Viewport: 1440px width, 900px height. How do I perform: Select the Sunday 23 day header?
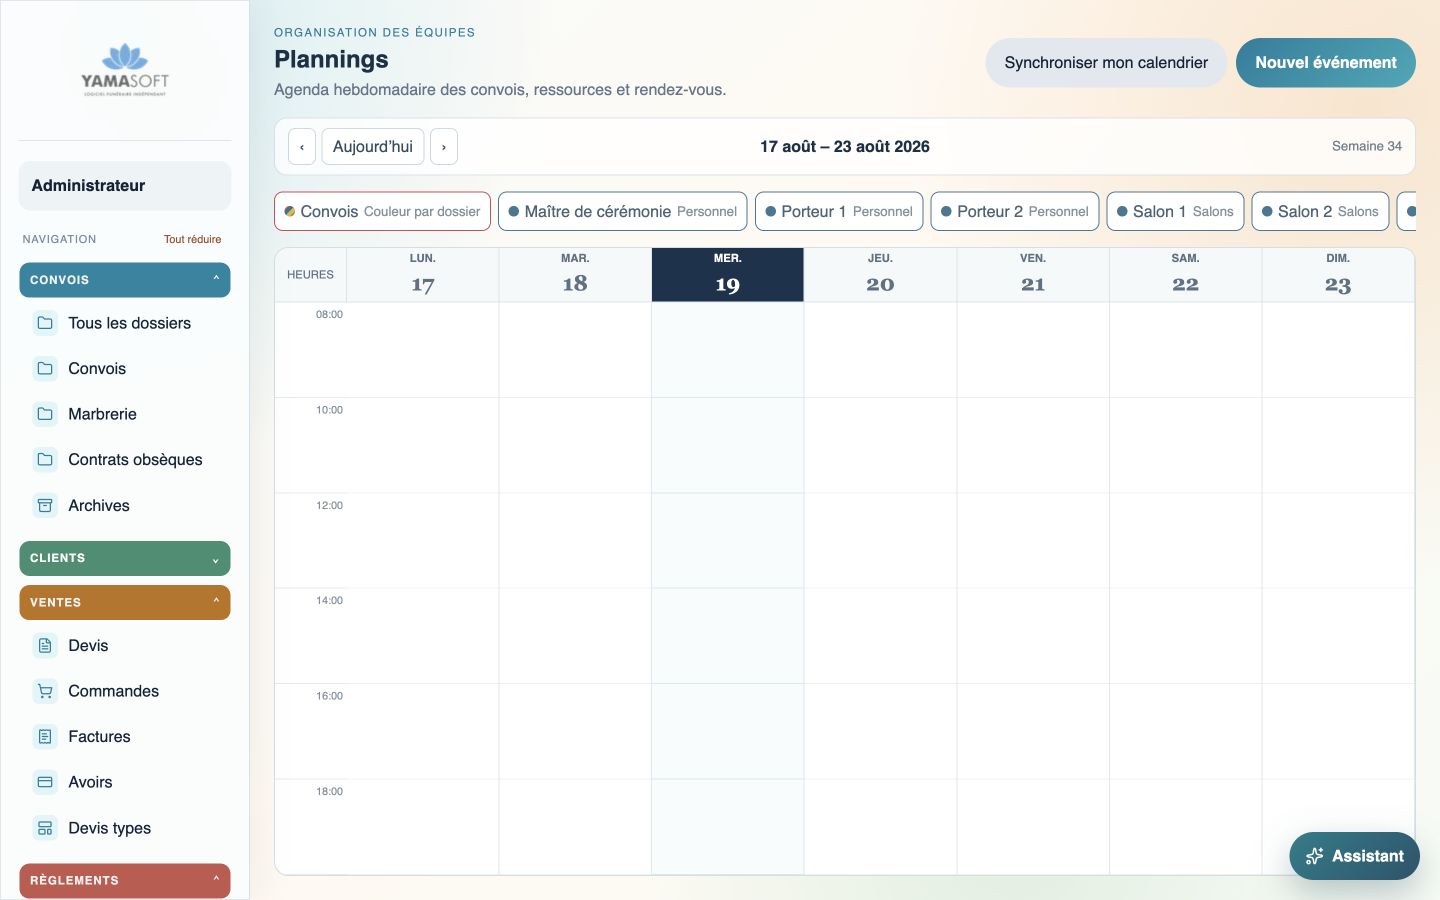1338,275
